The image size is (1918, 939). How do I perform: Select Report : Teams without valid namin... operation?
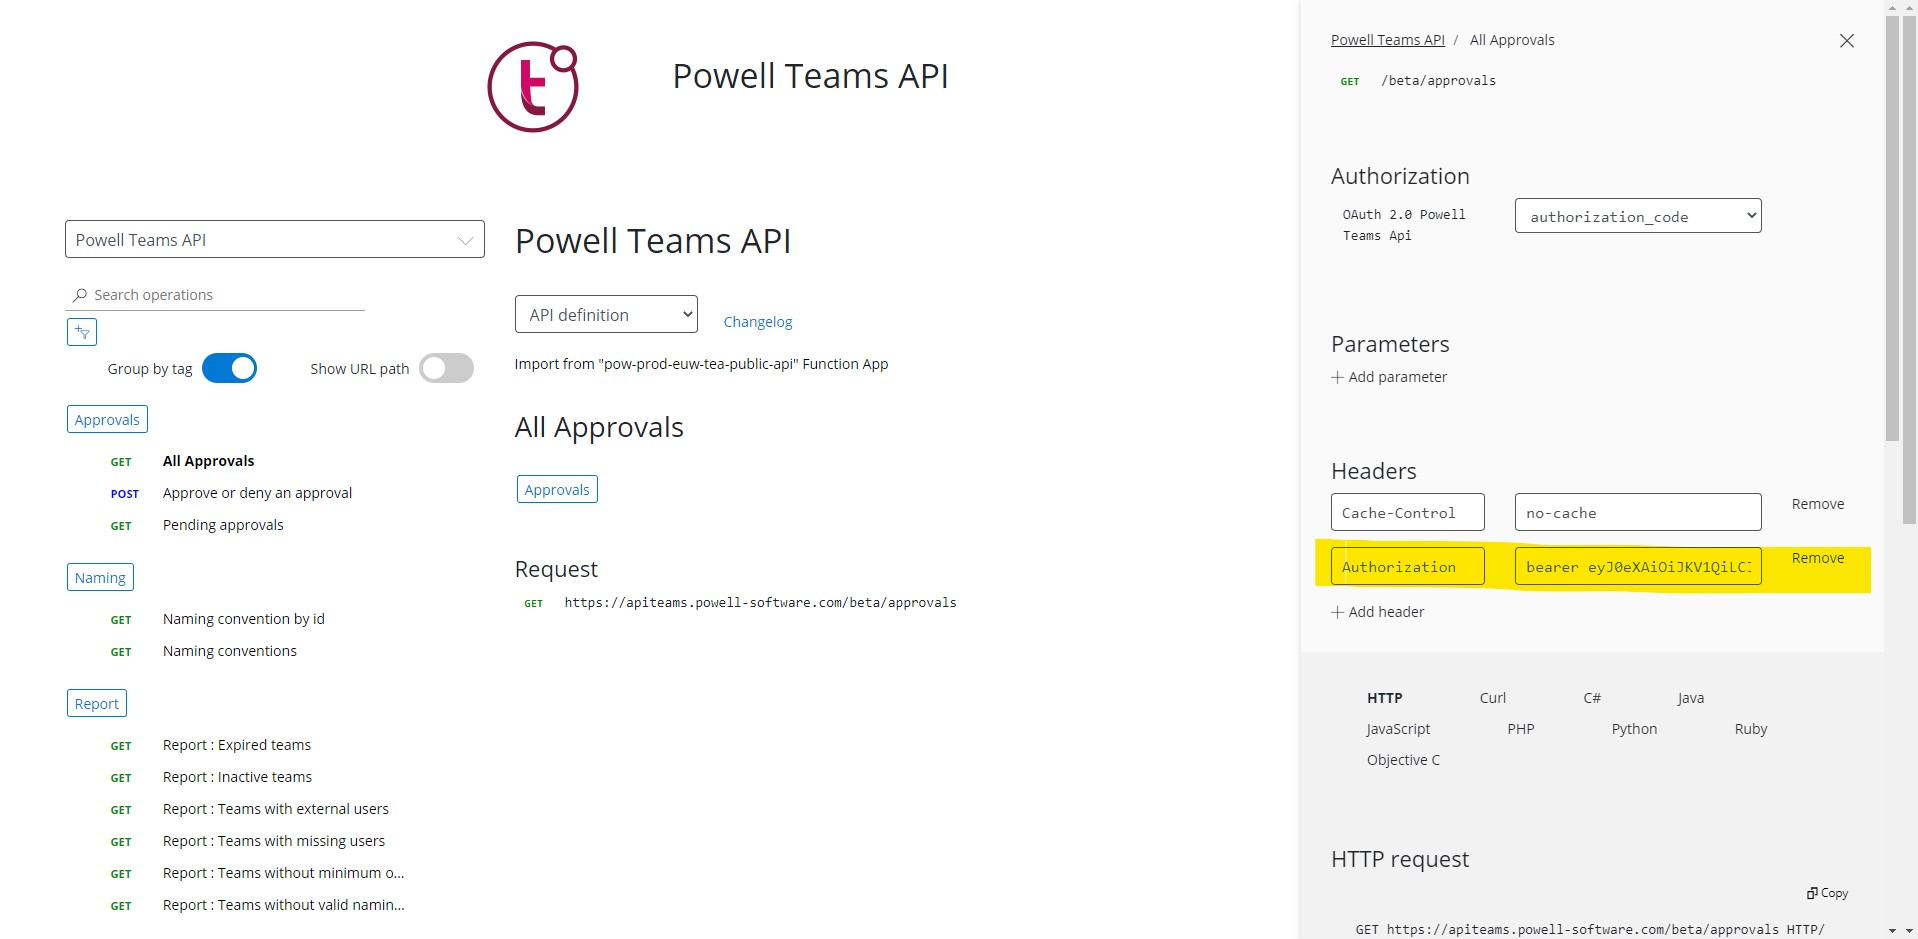pyautogui.click(x=284, y=905)
